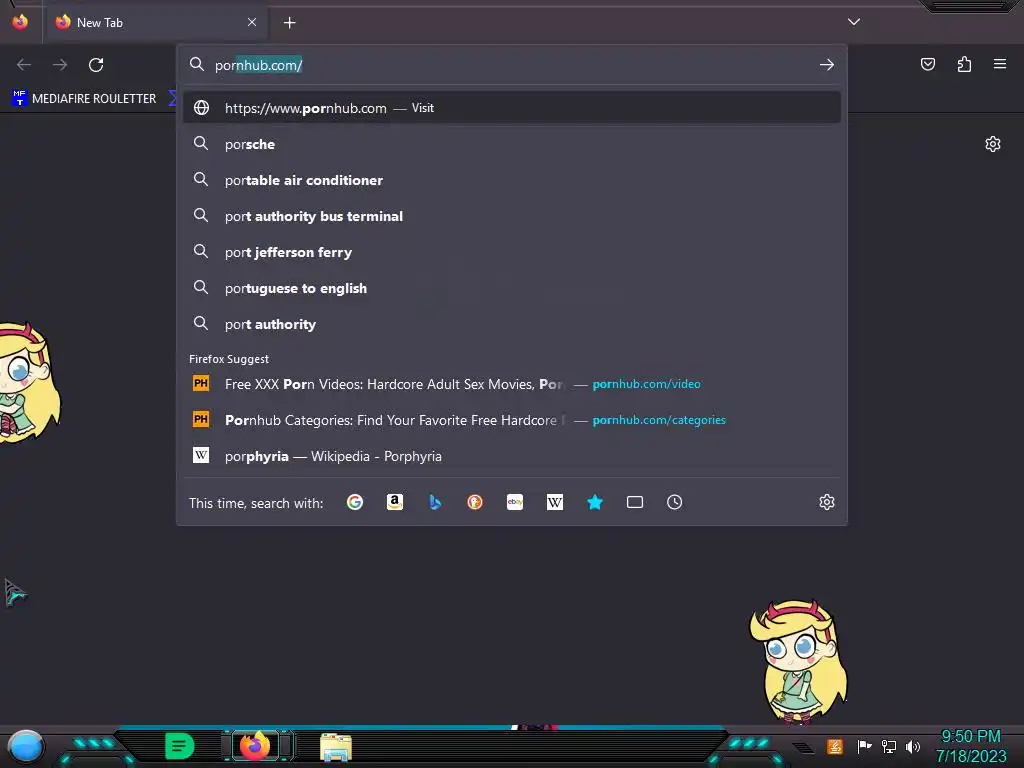The width and height of the screenshot is (1024, 768).
Task: Open the Action Center flag icon
Action: click(864, 746)
